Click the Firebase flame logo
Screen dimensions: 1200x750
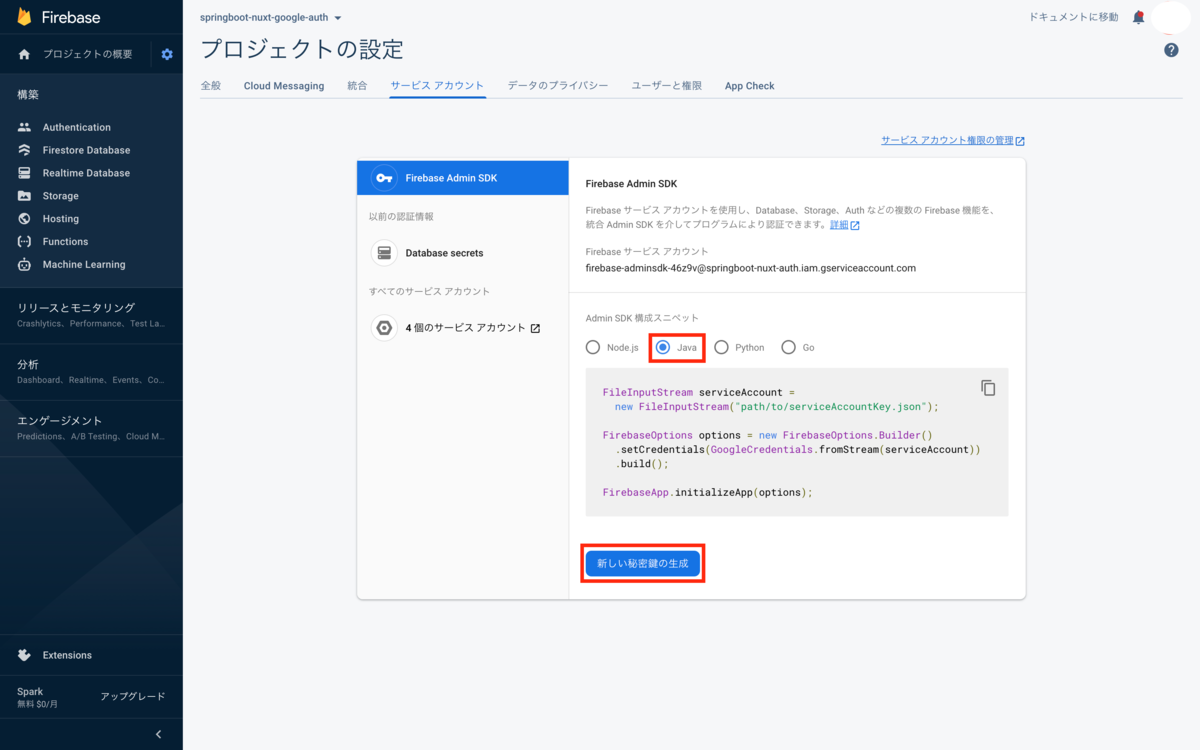25,17
